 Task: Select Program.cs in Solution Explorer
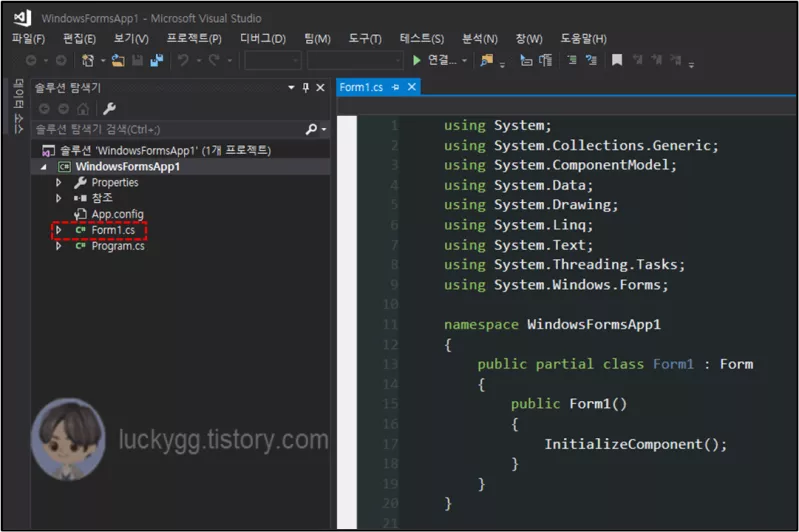click(118, 246)
